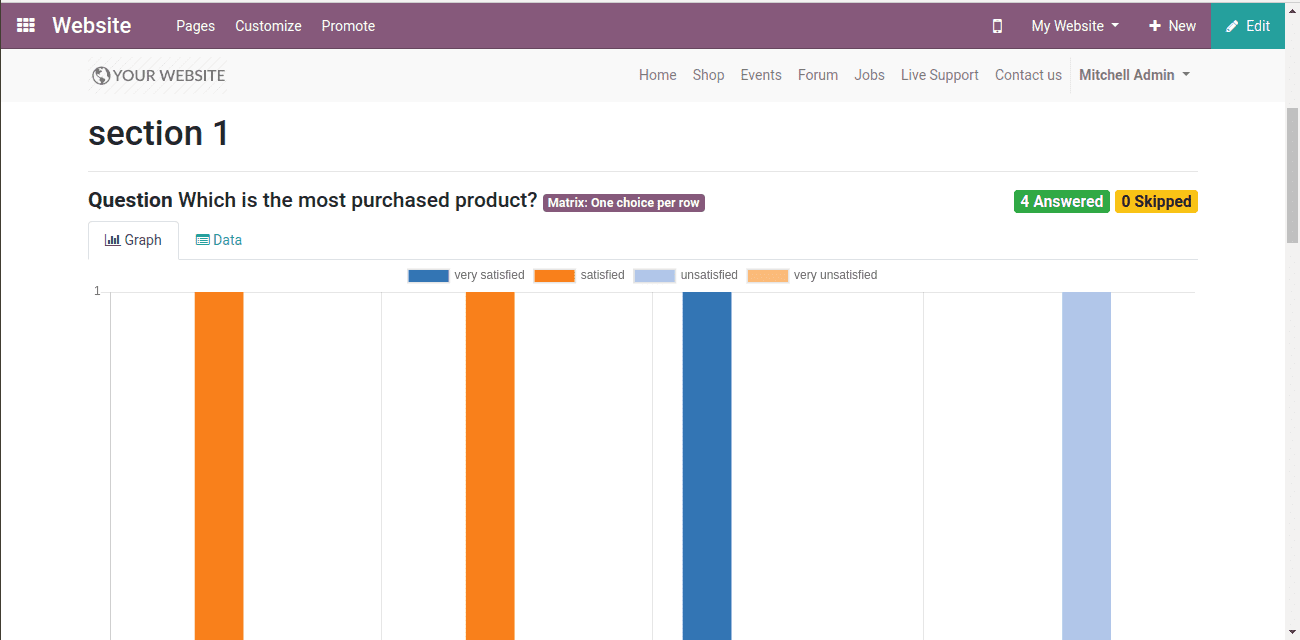The height and width of the screenshot is (640, 1300).
Task: Expand the Mitchell Admin user menu
Action: pyautogui.click(x=1134, y=75)
